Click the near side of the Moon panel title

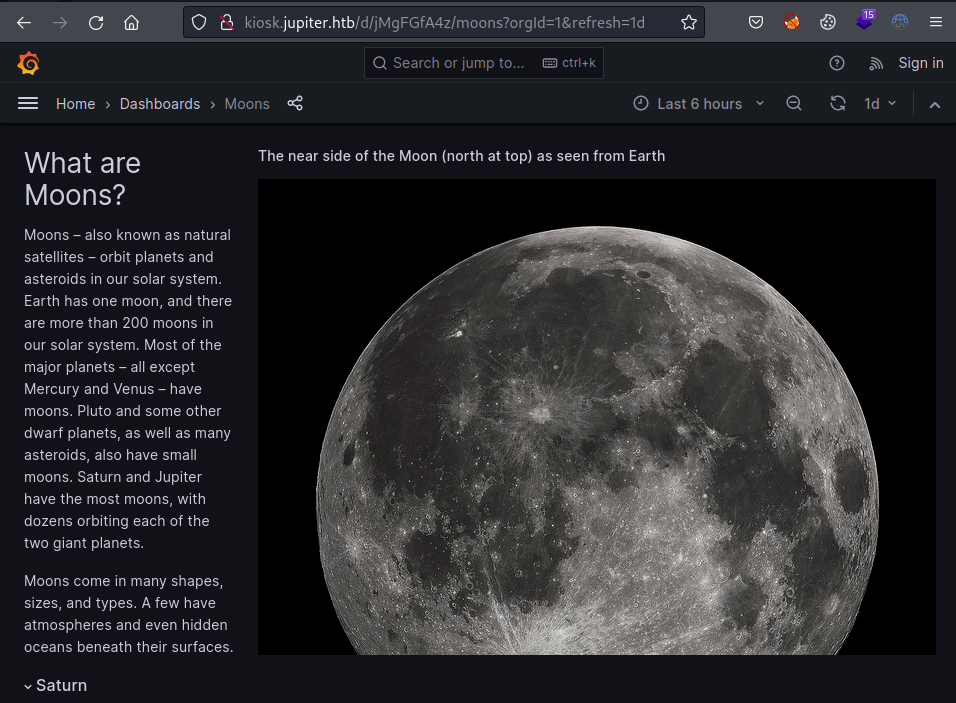coord(462,156)
